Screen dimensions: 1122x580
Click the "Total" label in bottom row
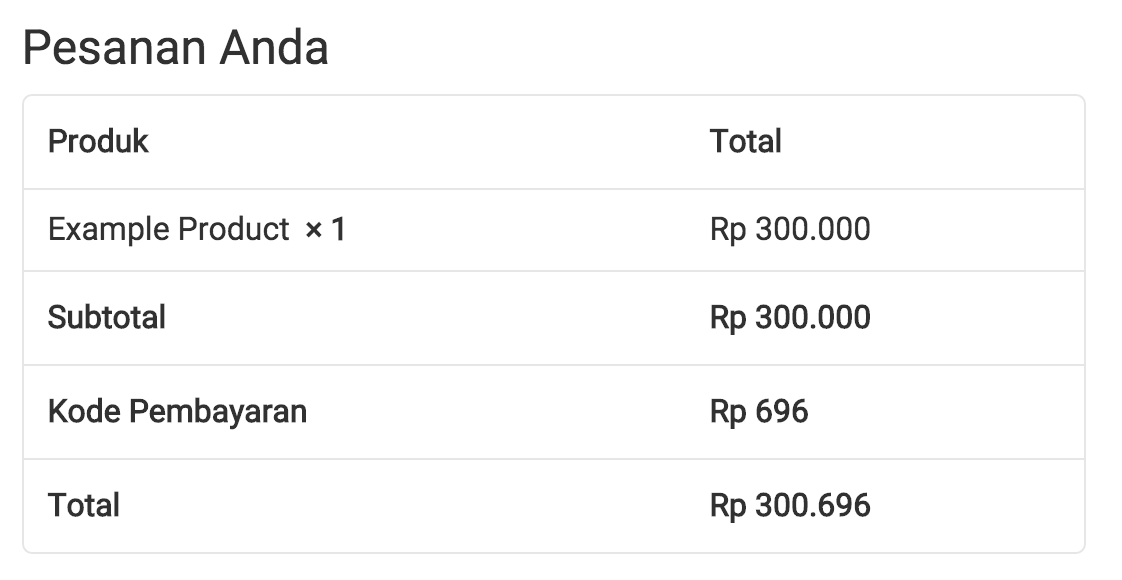coord(83,505)
